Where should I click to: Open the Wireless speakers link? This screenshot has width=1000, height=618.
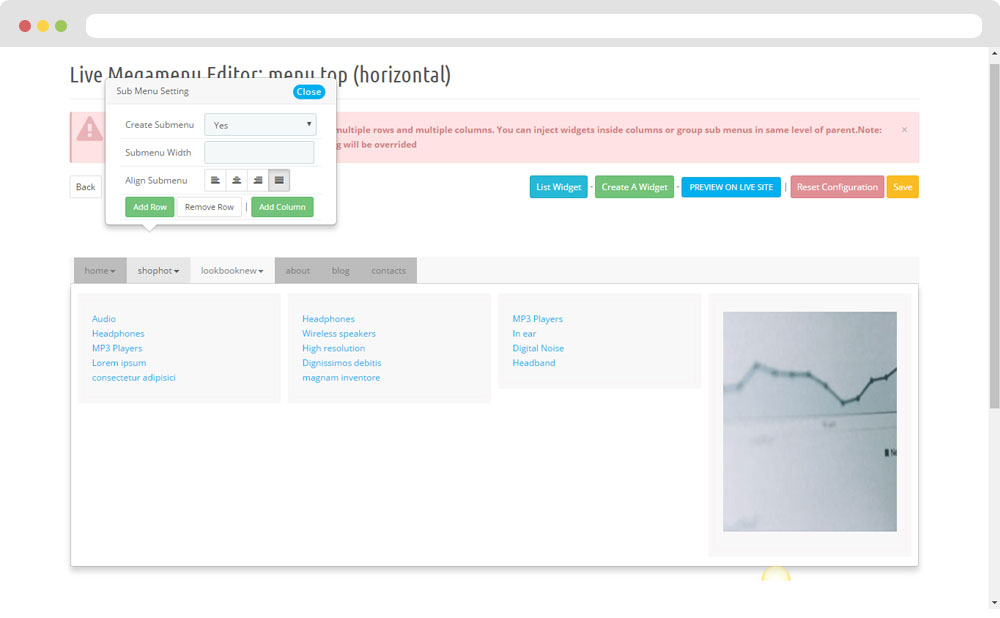(339, 334)
